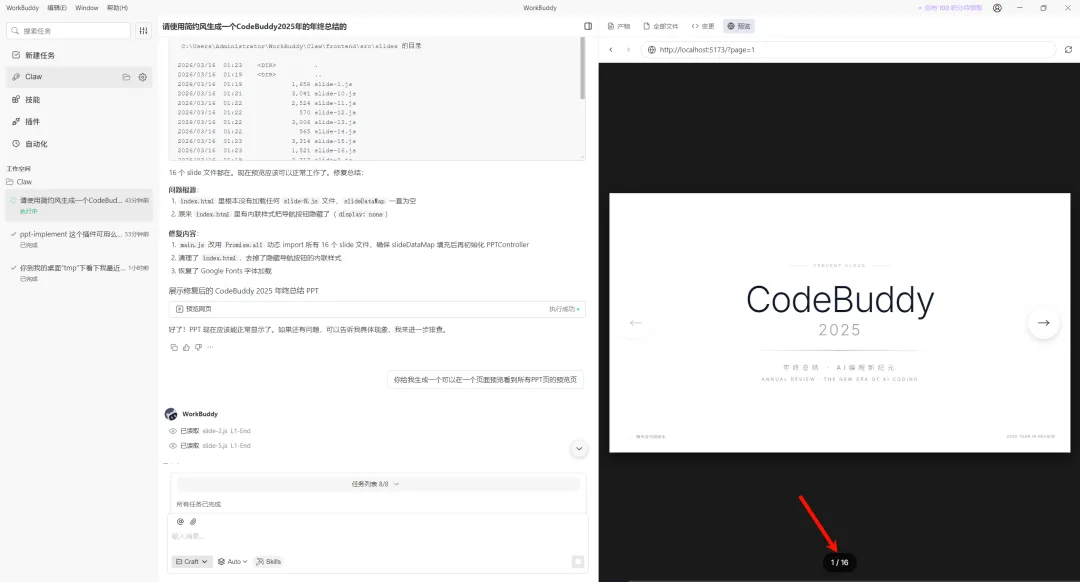1080x582 pixels.
Task: Expand the 任务列表 8/8 task list
Action: (375, 484)
